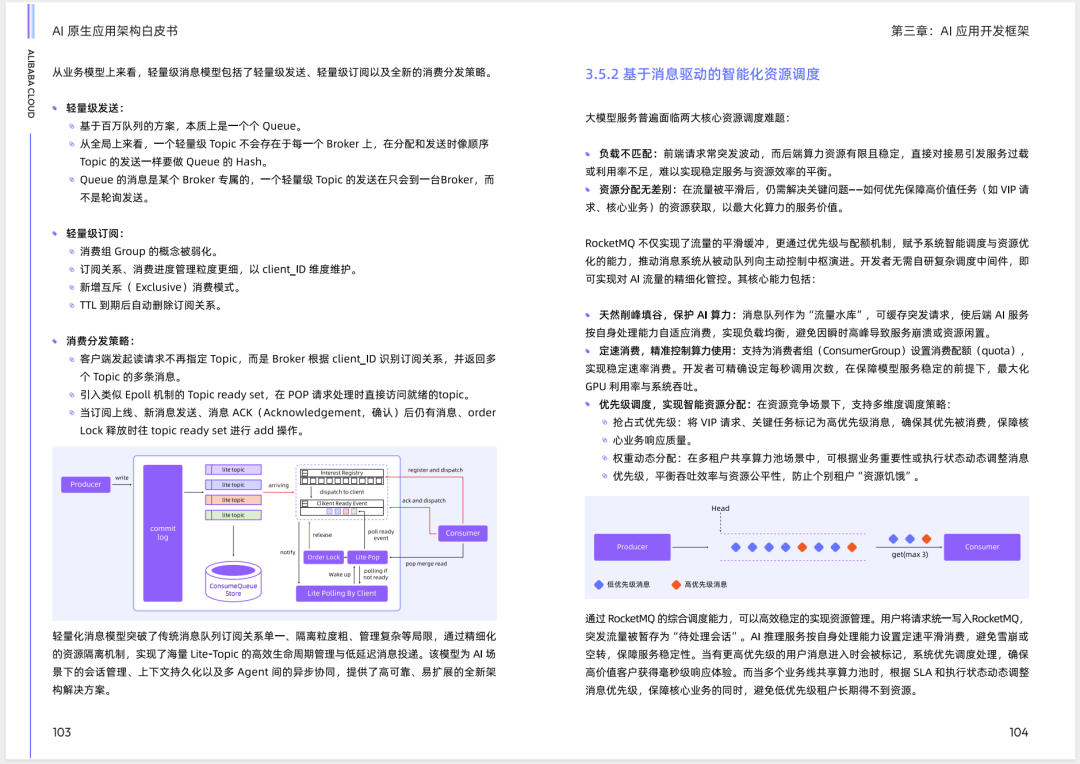Screen dimensions: 1080x764
Task: Click the chapter header "第三章：AI 应用开发框架"
Action: [x=960, y=31]
